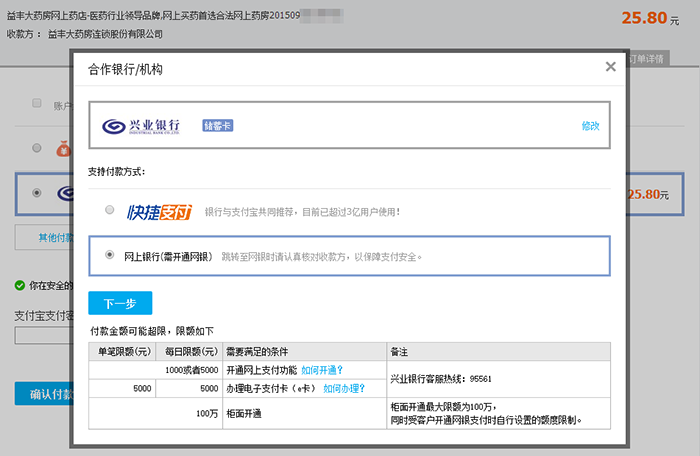The width and height of the screenshot is (700, 456).
Task: Click the 兴业银行客服热线: 95561 text
Action: tap(441, 379)
